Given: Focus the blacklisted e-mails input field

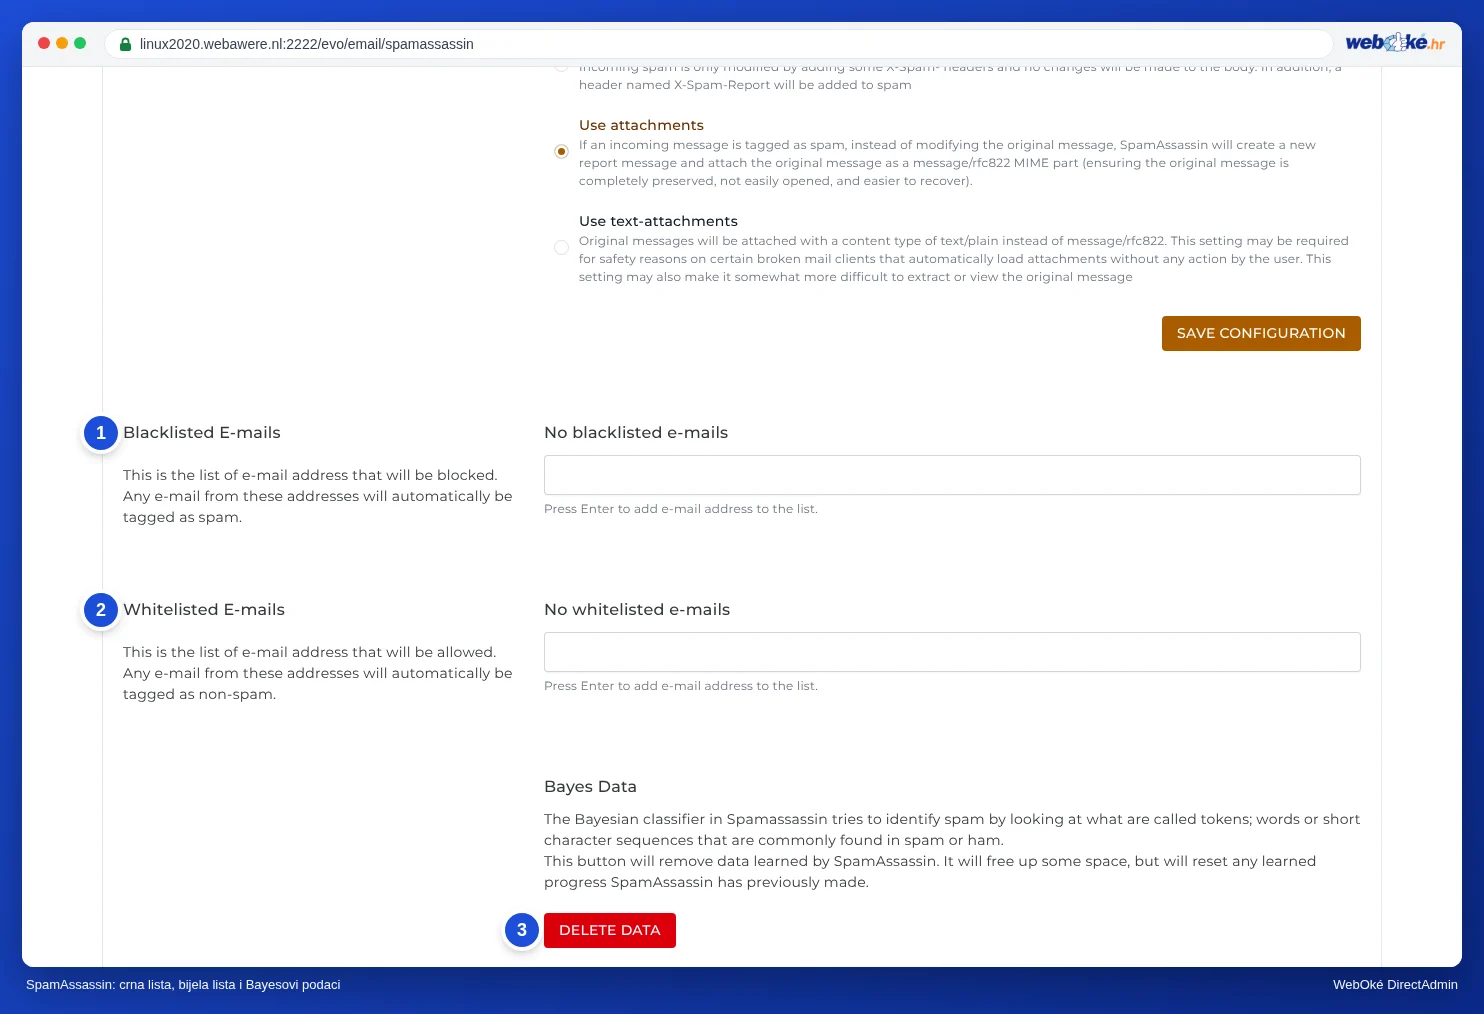Looking at the screenshot, I should pyautogui.click(x=952, y=475).
